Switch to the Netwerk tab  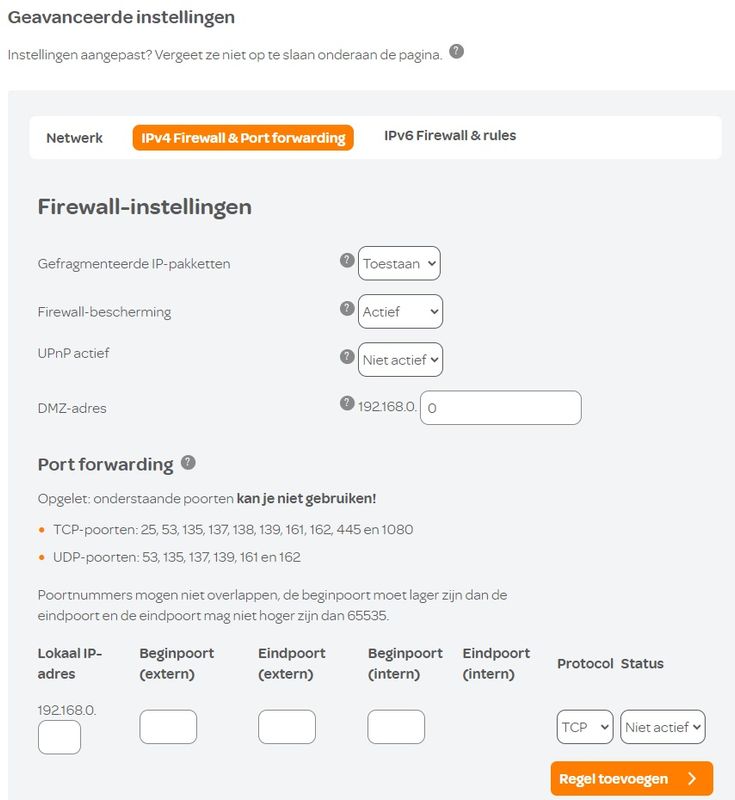[x=75, y=138]
